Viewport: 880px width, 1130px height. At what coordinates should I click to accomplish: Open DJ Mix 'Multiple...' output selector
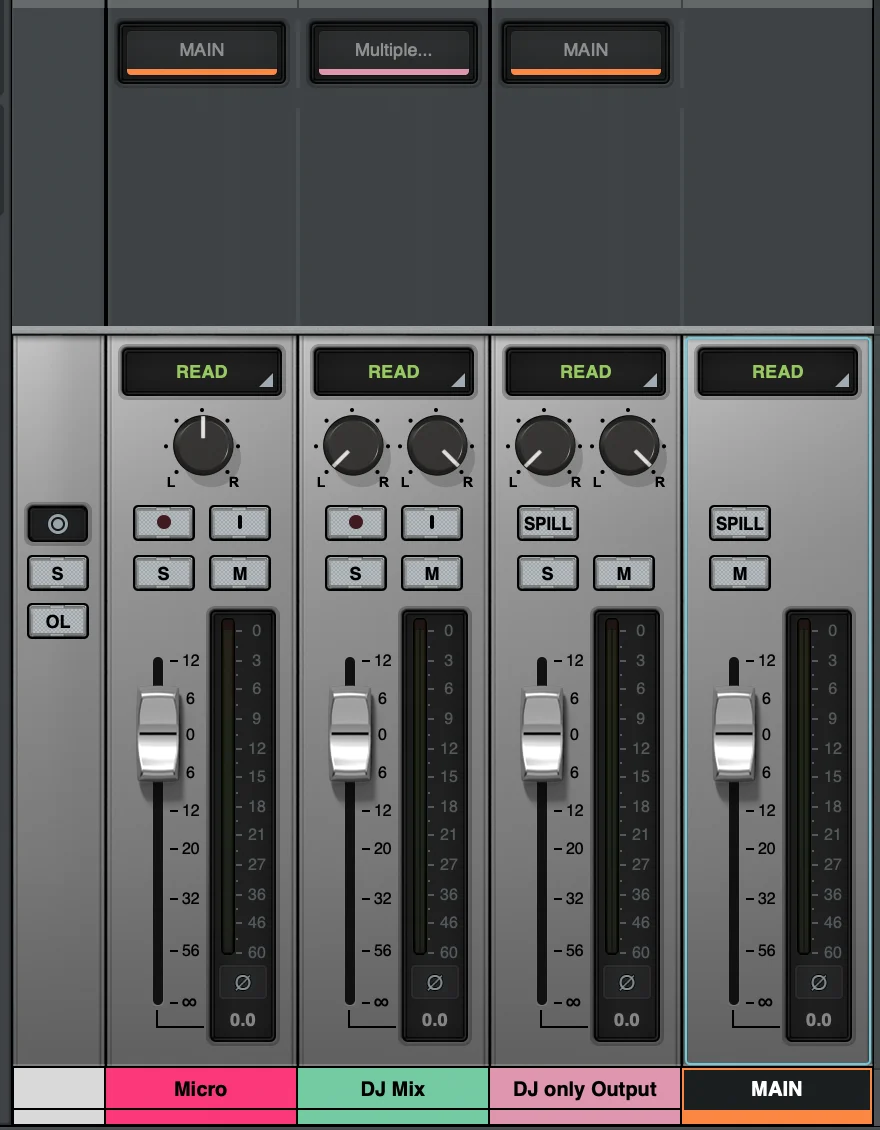point(394,53)
